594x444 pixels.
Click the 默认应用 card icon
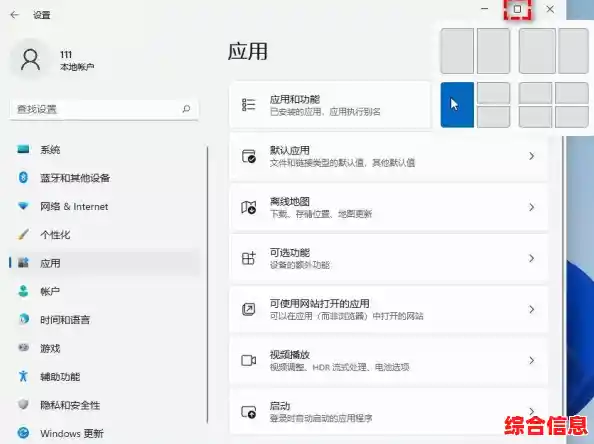pos(249,156)
